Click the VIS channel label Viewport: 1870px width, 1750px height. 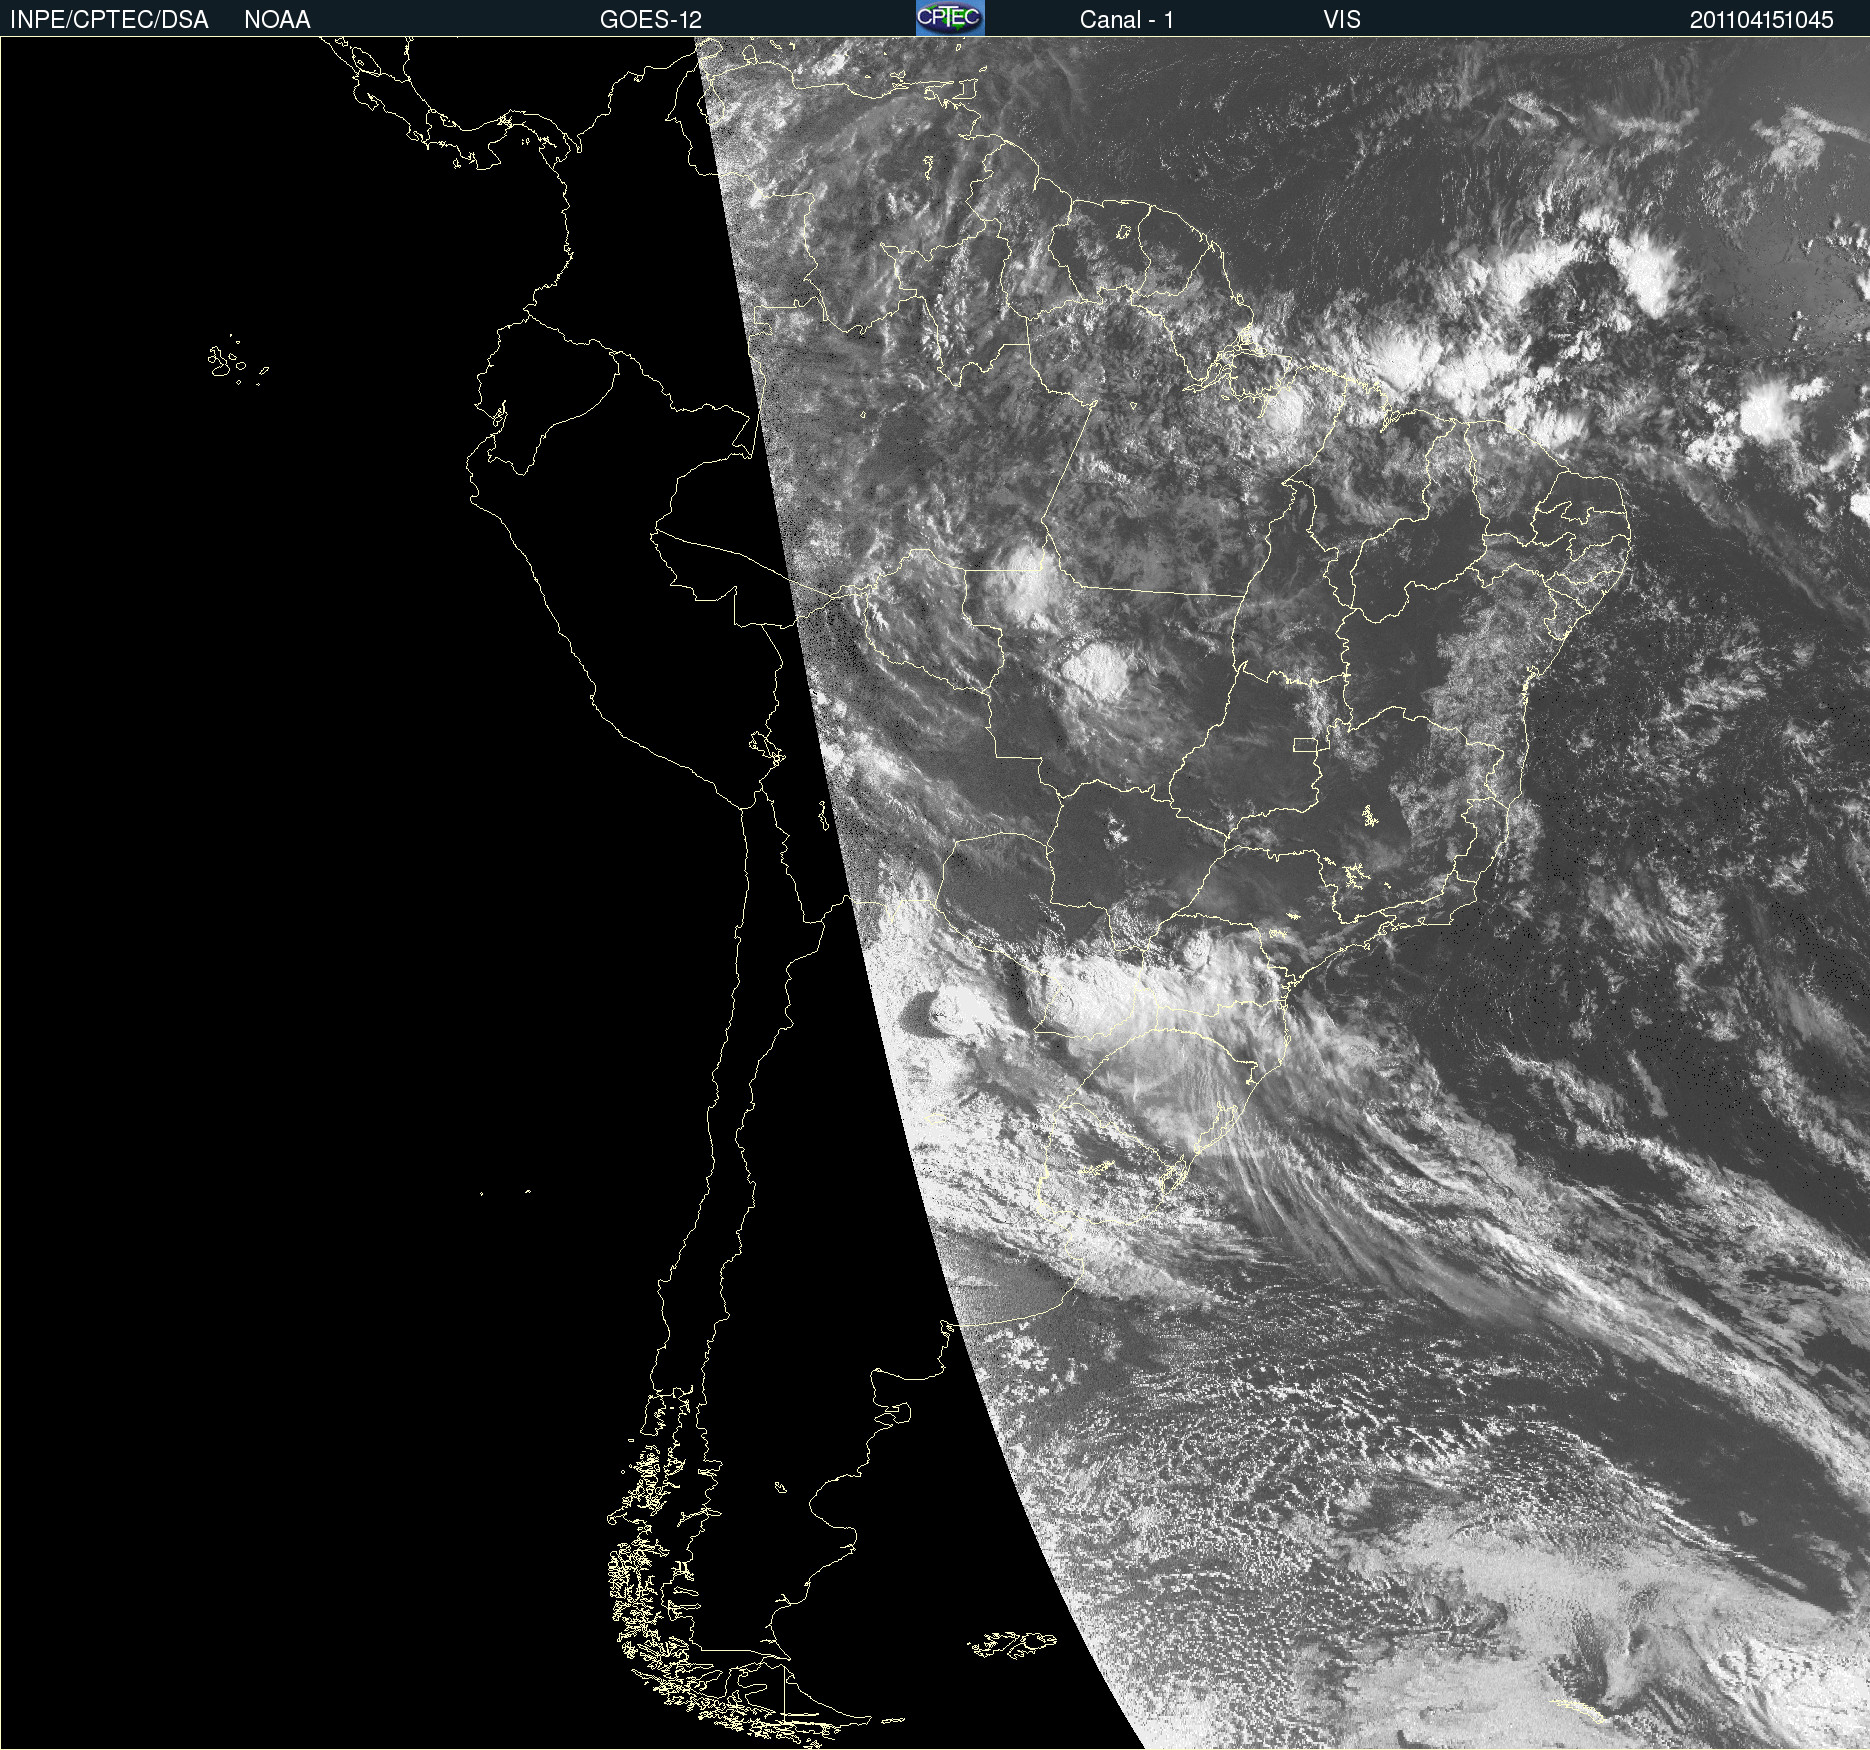(1342, 20)
